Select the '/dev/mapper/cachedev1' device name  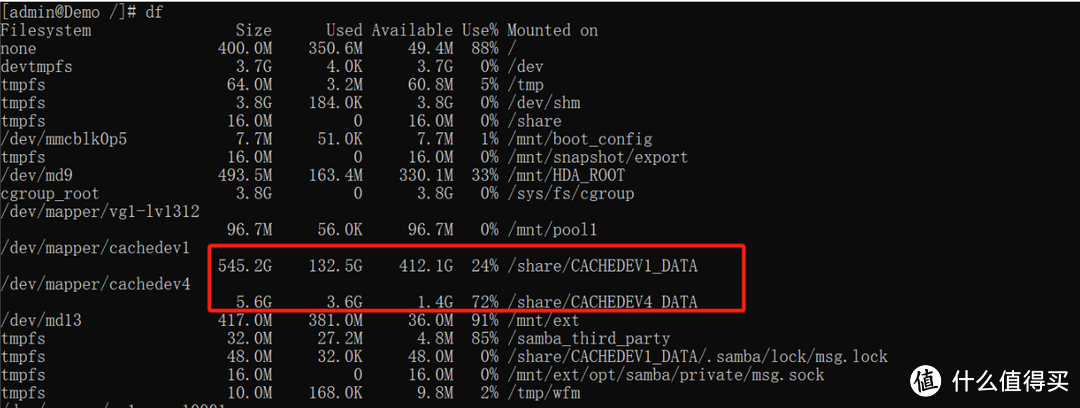click(x=96, y=247)
